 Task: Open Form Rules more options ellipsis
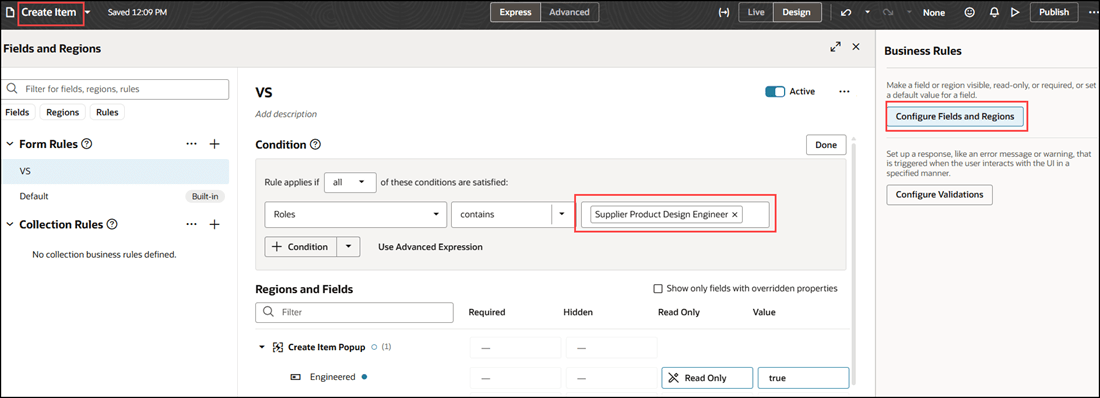(192, 144)
